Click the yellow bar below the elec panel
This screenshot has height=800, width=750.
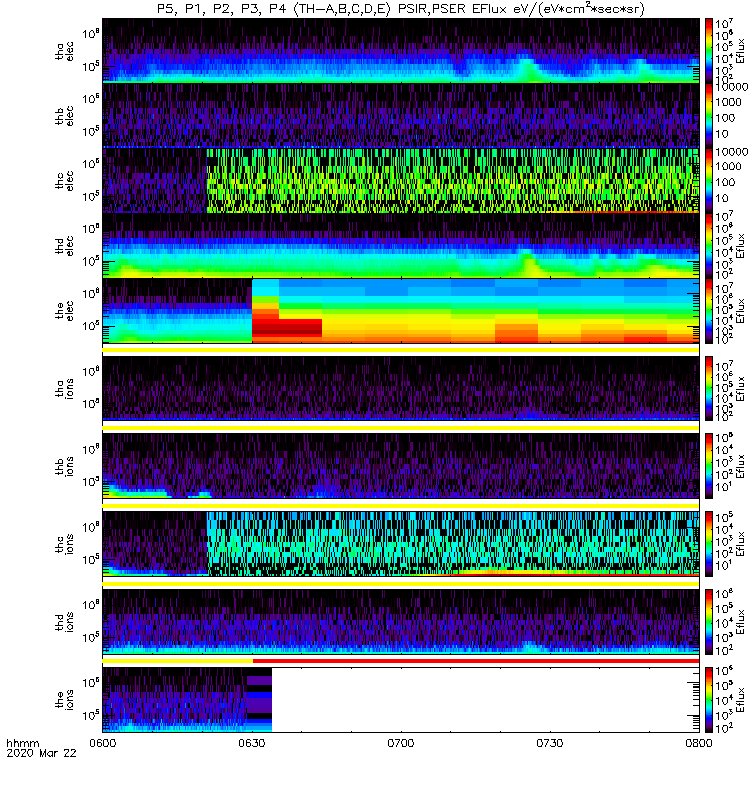click(x=401, y=349)
